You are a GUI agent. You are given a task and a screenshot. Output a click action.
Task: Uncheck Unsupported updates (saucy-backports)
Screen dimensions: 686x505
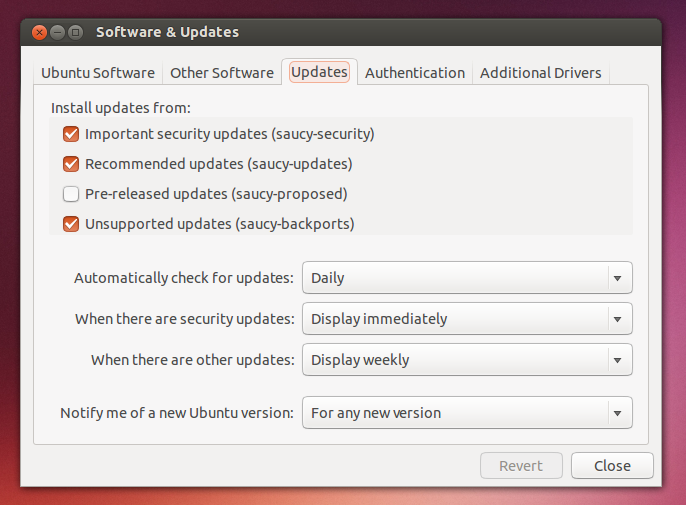71,224
